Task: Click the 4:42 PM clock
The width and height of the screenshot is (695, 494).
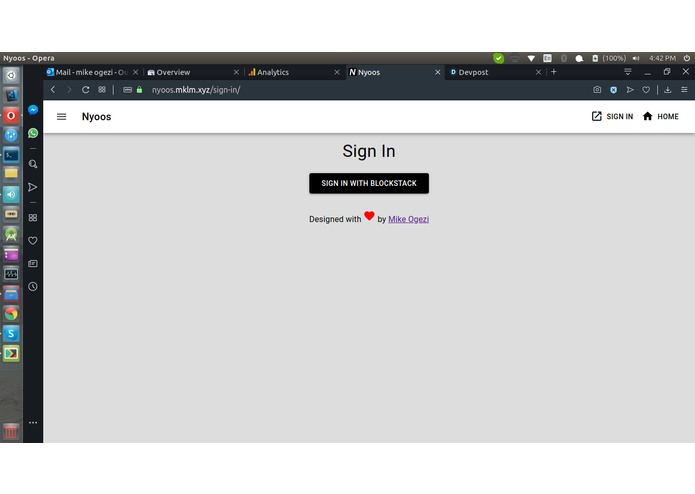Action: [x=662, y=58]
